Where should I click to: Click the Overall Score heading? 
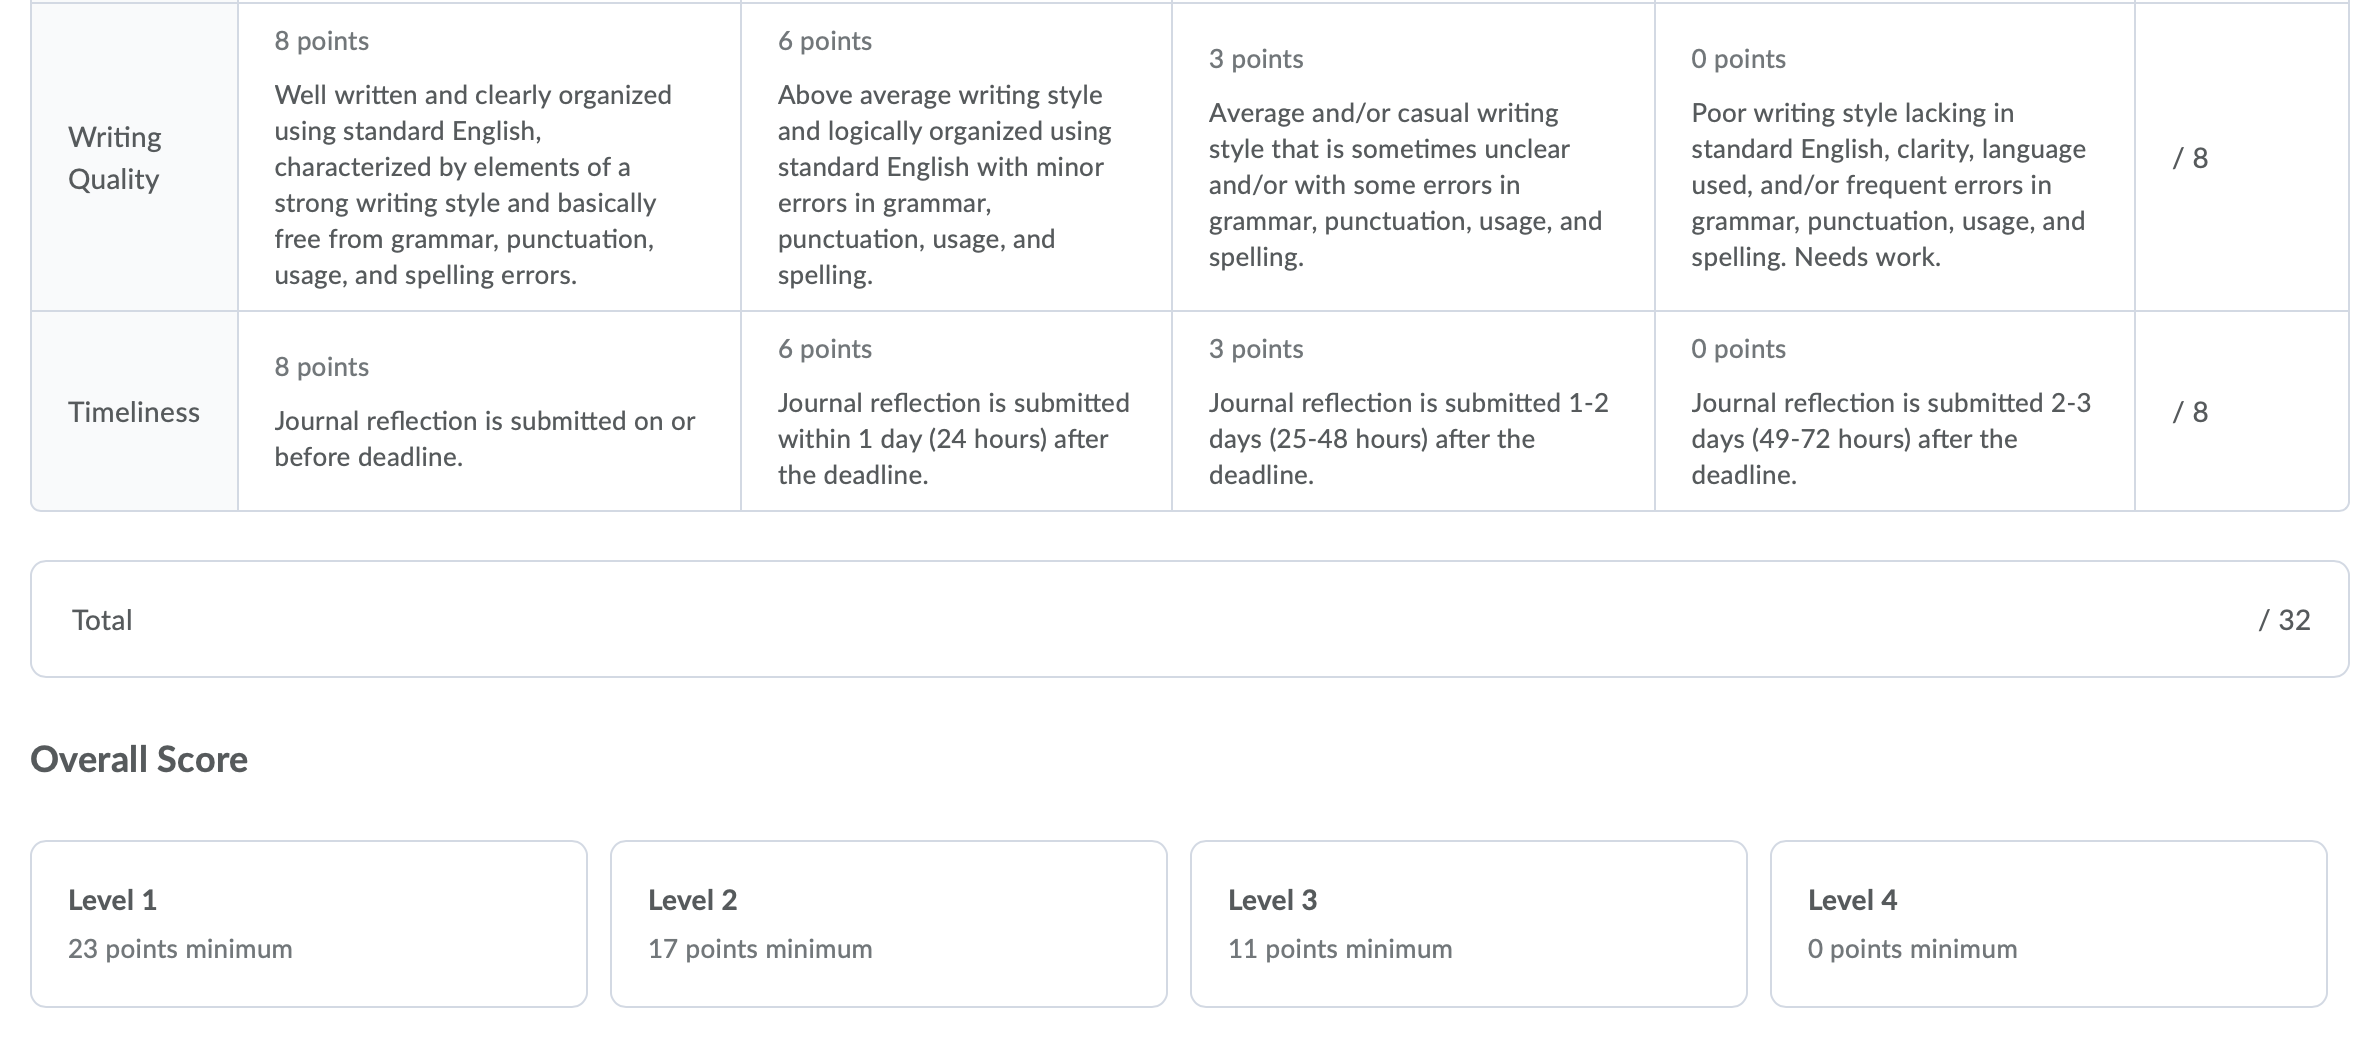[139, 759]
